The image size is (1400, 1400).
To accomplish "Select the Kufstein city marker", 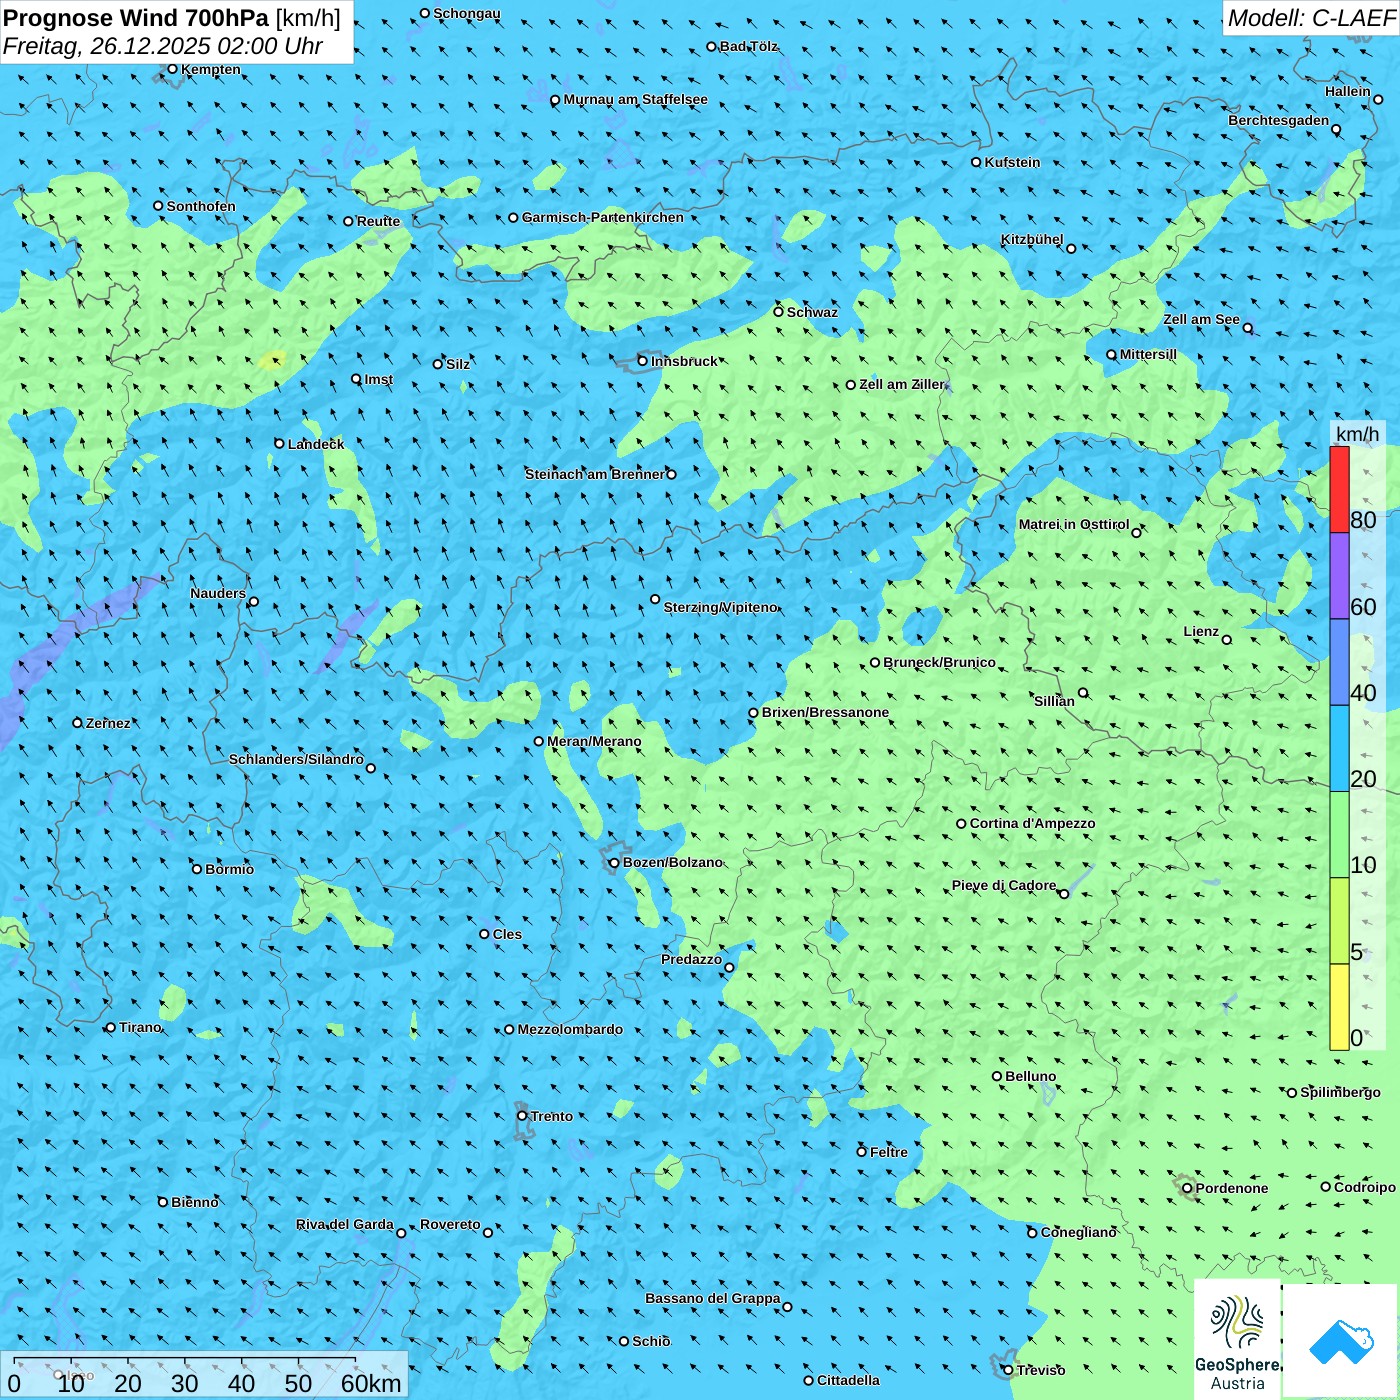I will pos(977,162).
